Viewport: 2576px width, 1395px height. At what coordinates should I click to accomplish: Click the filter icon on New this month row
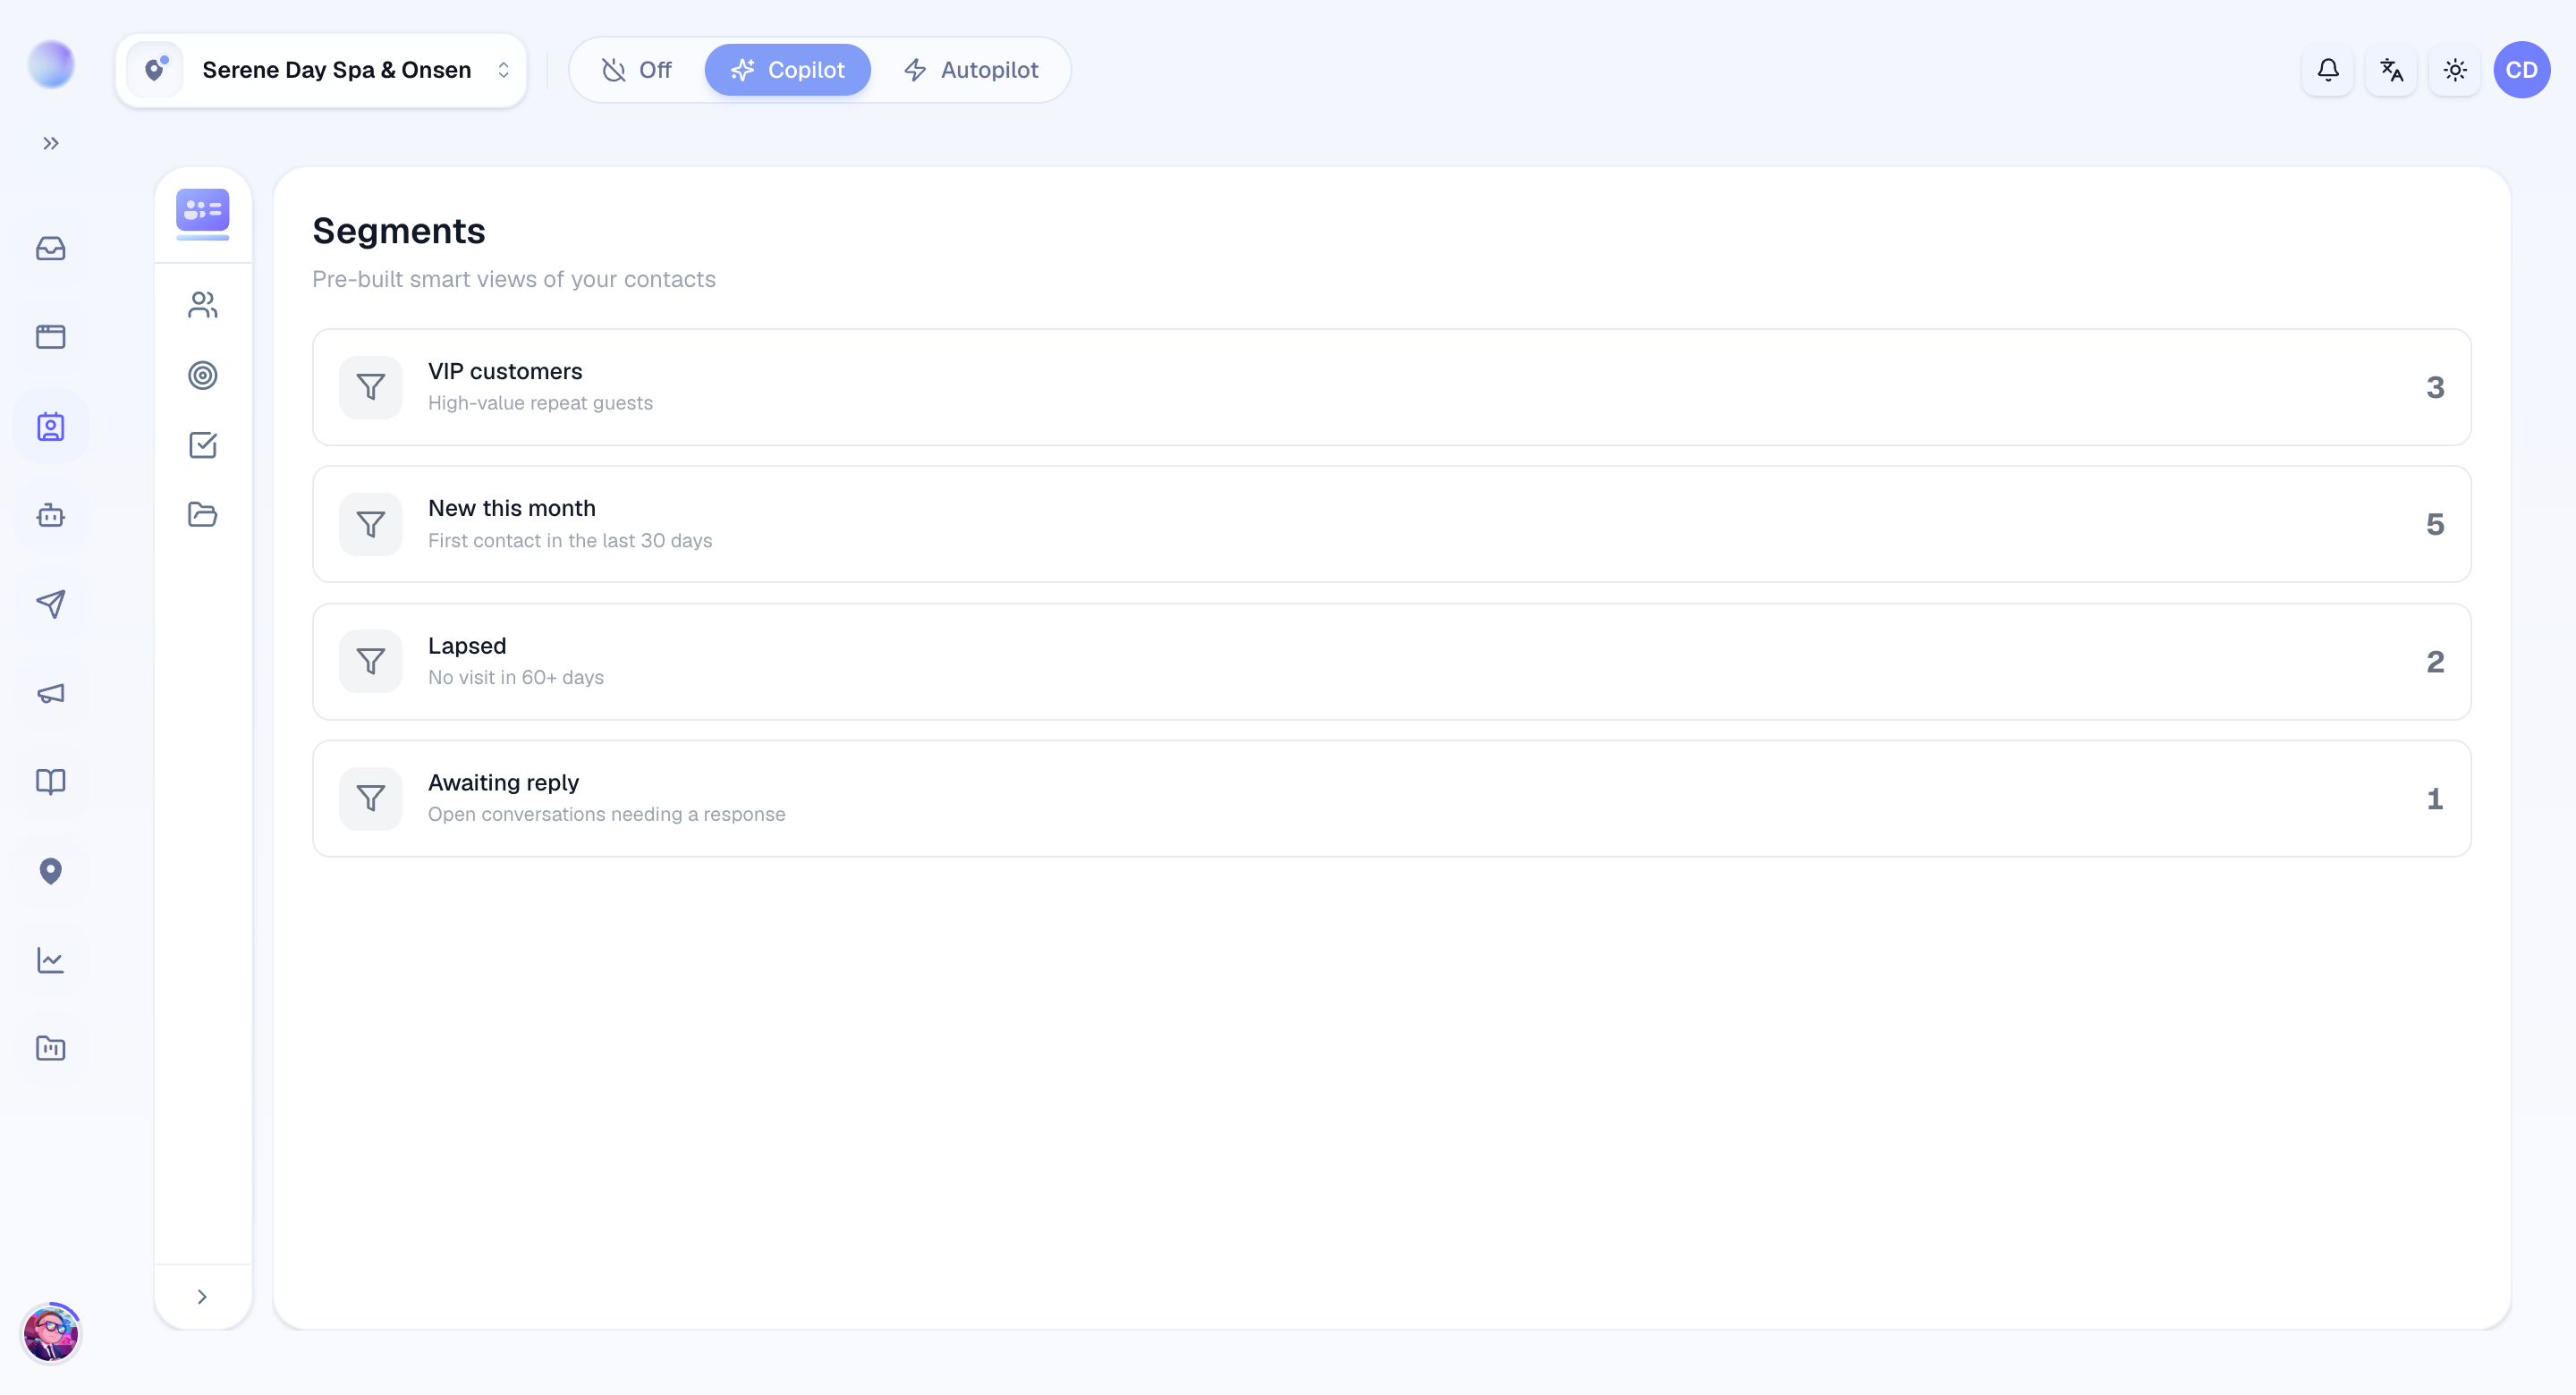coord(371,524)
